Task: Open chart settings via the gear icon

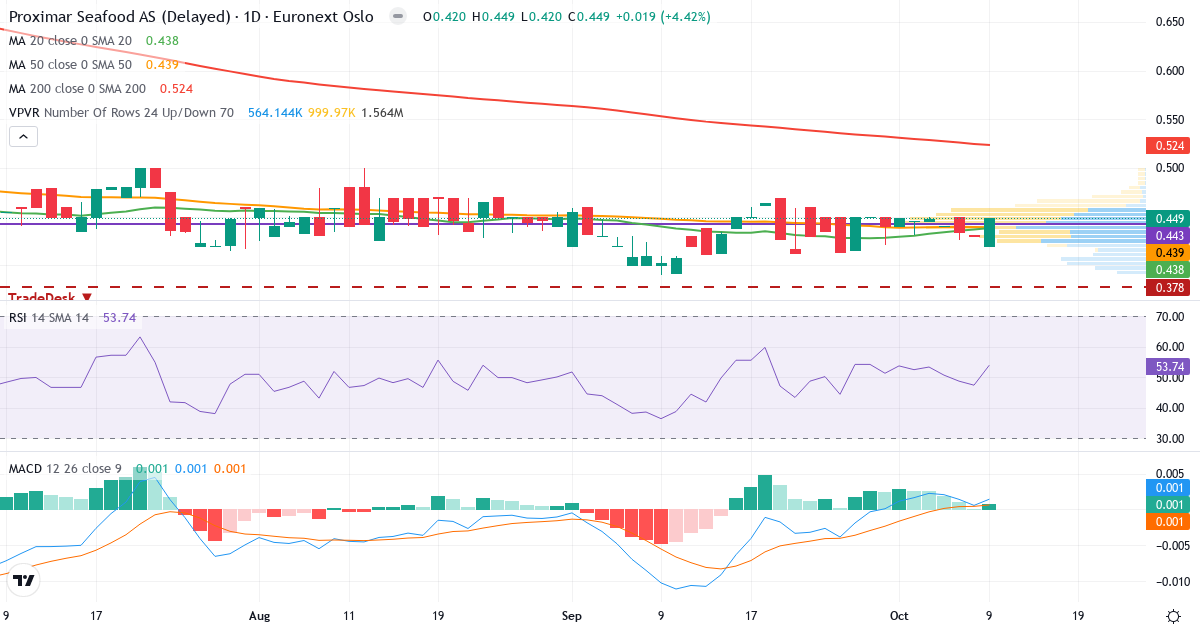Action: [1172, 615]
